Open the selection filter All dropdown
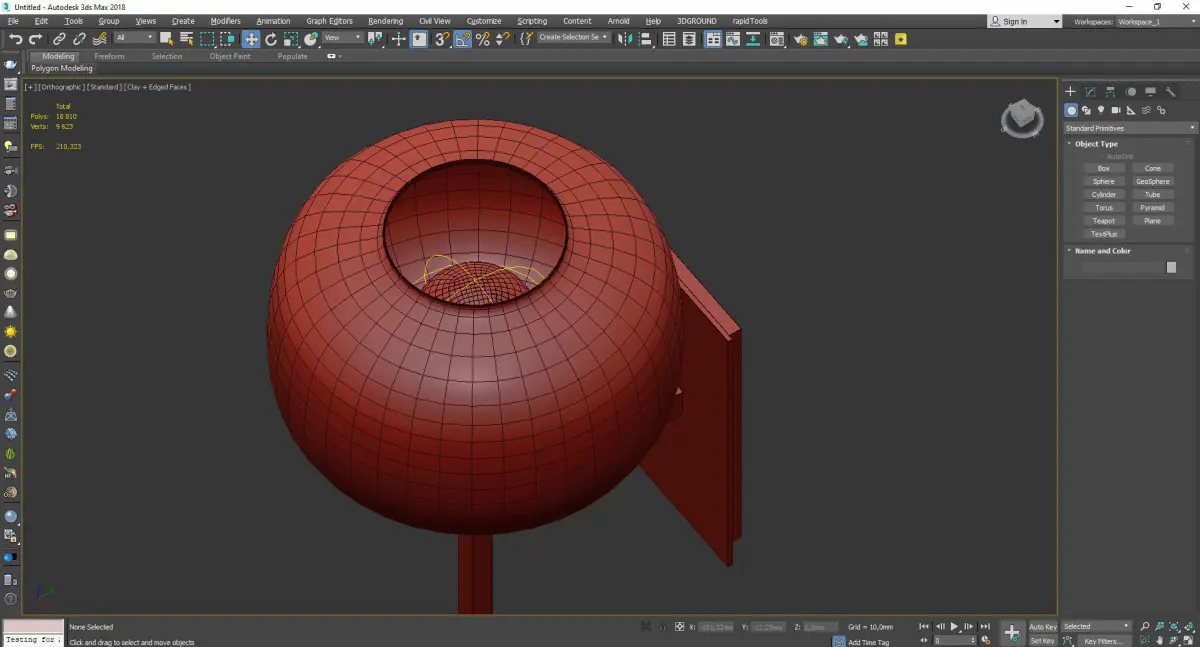1200x647 pixels. coord(134,38)
